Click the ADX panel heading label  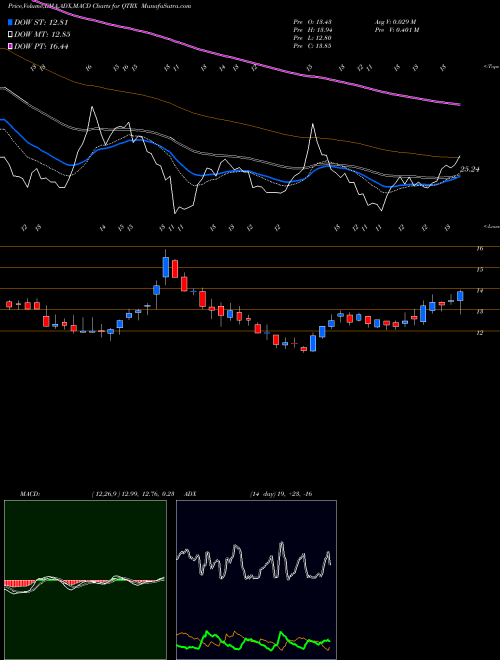191,494
